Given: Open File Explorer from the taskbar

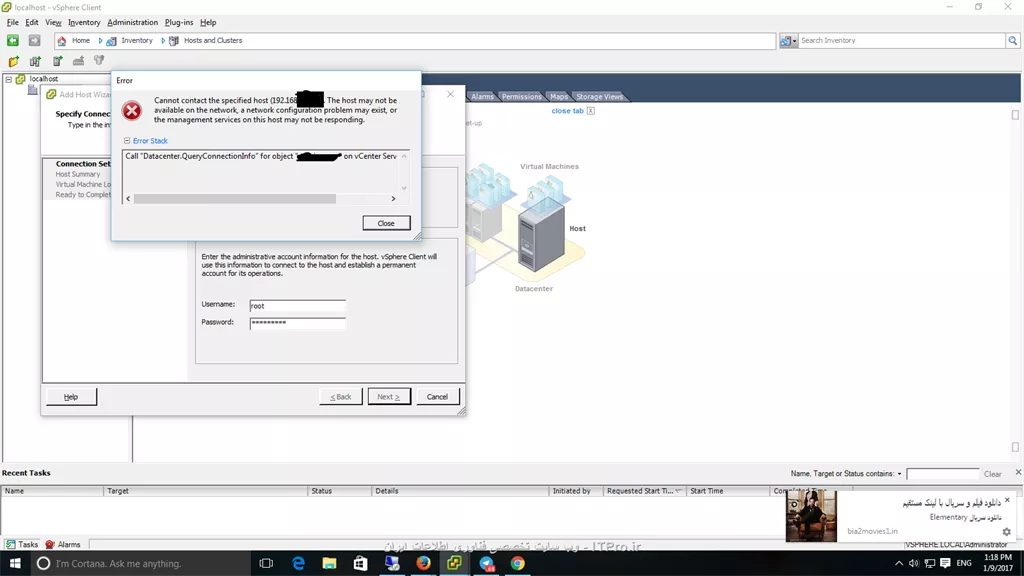Looking at the screenshot, I should (x=329, y=563).
